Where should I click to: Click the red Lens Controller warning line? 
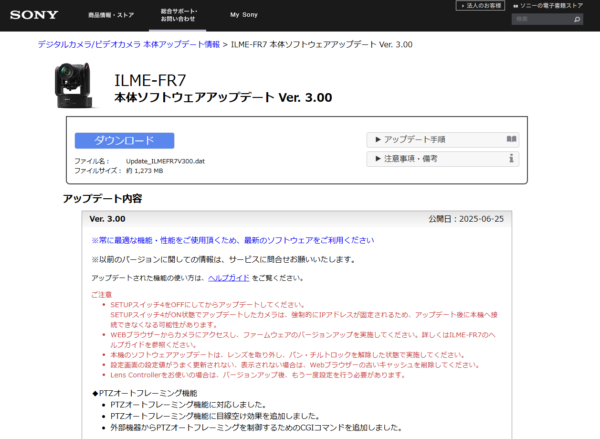coord(258,375)
